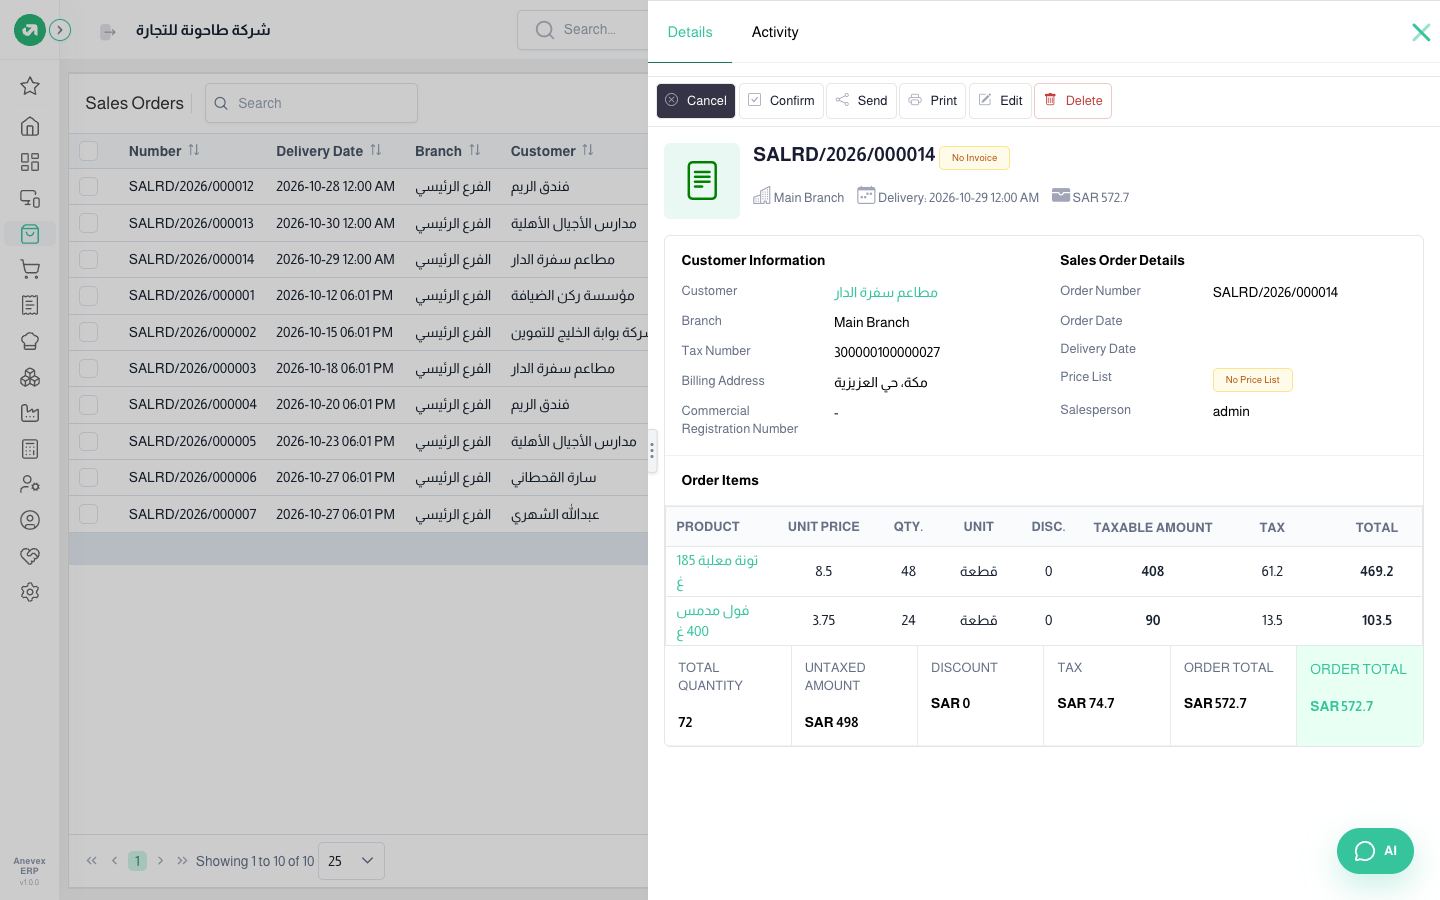Expand the sidebar with the chevron arrow

(x=60, y=30)
